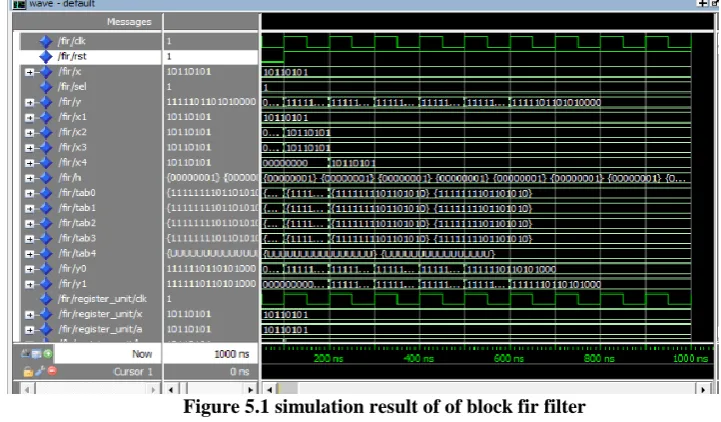Click the diamond icon next to /fir/tab2

point(46,223)
